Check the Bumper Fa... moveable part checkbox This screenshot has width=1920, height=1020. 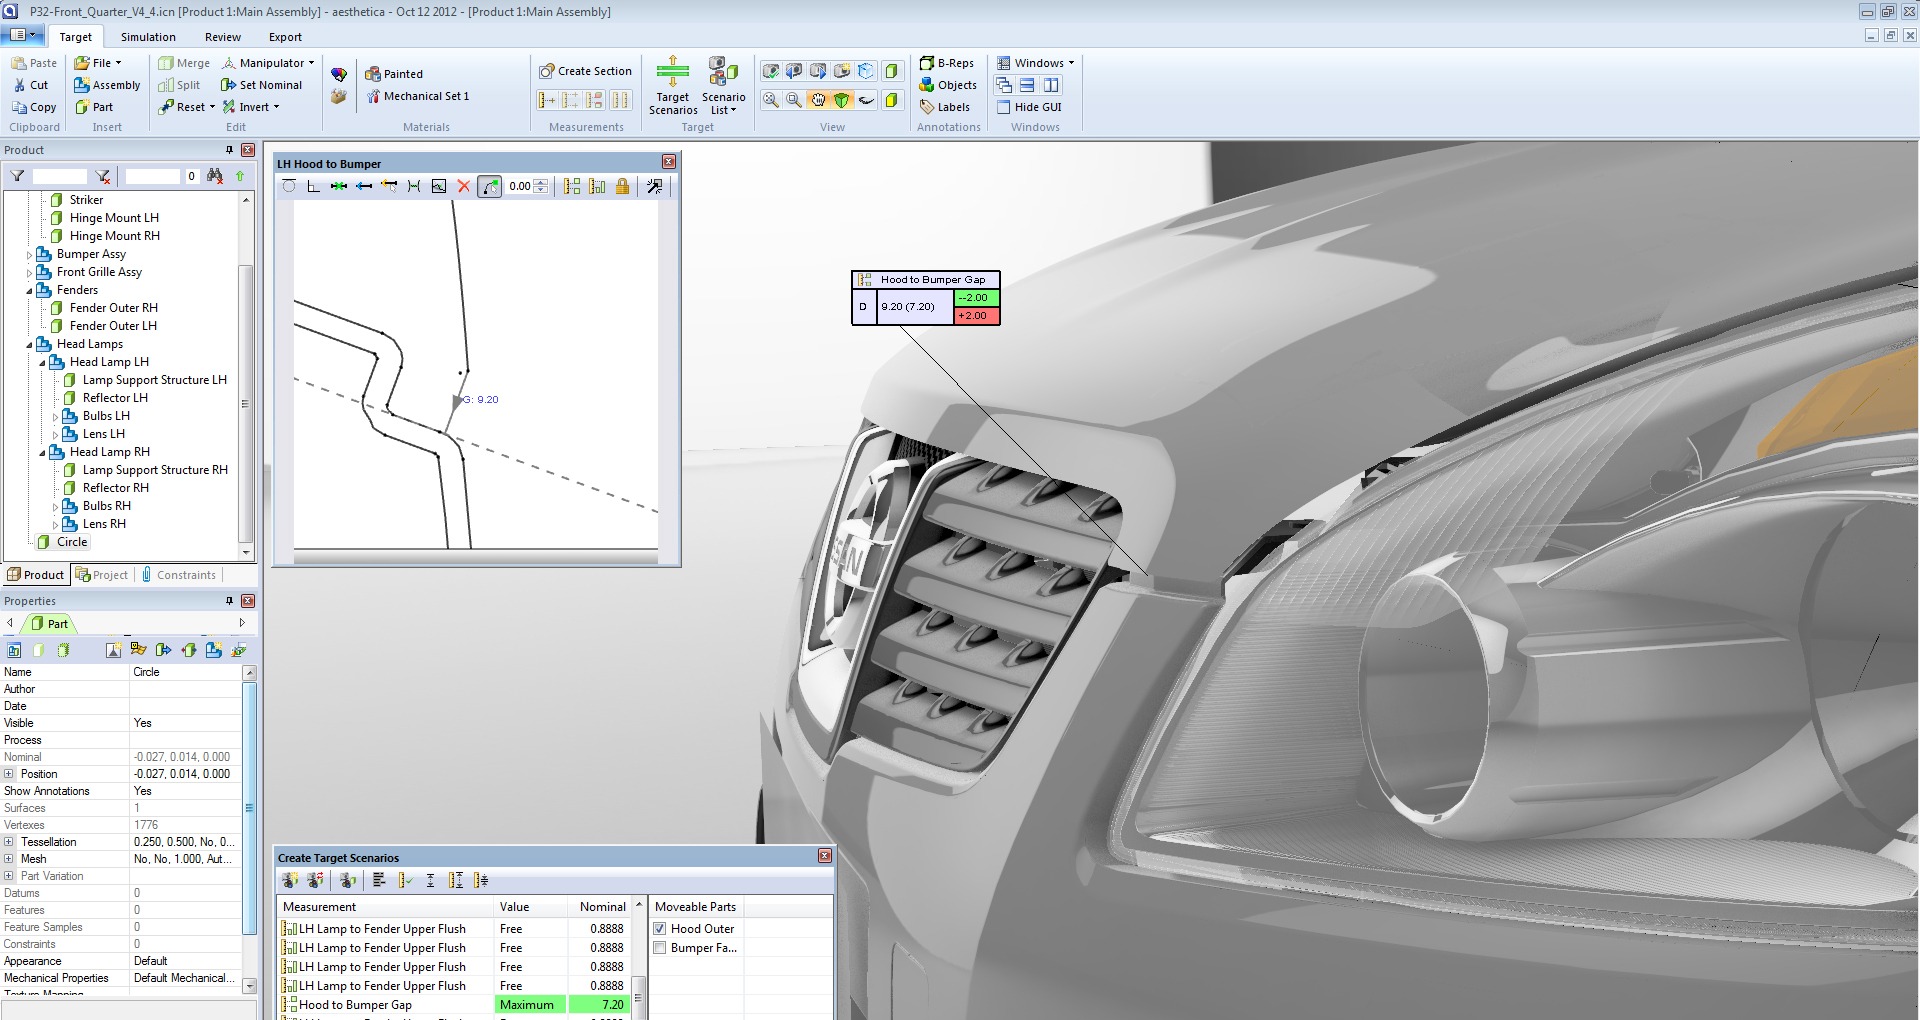(x=660, y=948)
